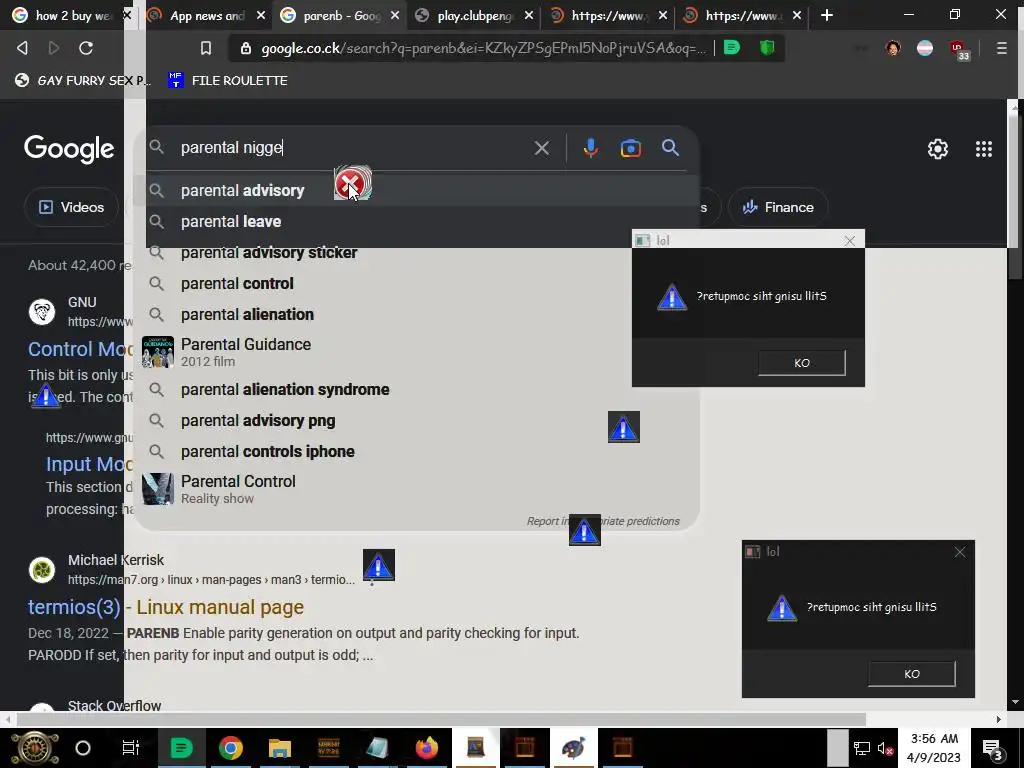Screen dimensions: 1024x768
Task: Open Task View from the taskbar
Action: coord(131,748)
